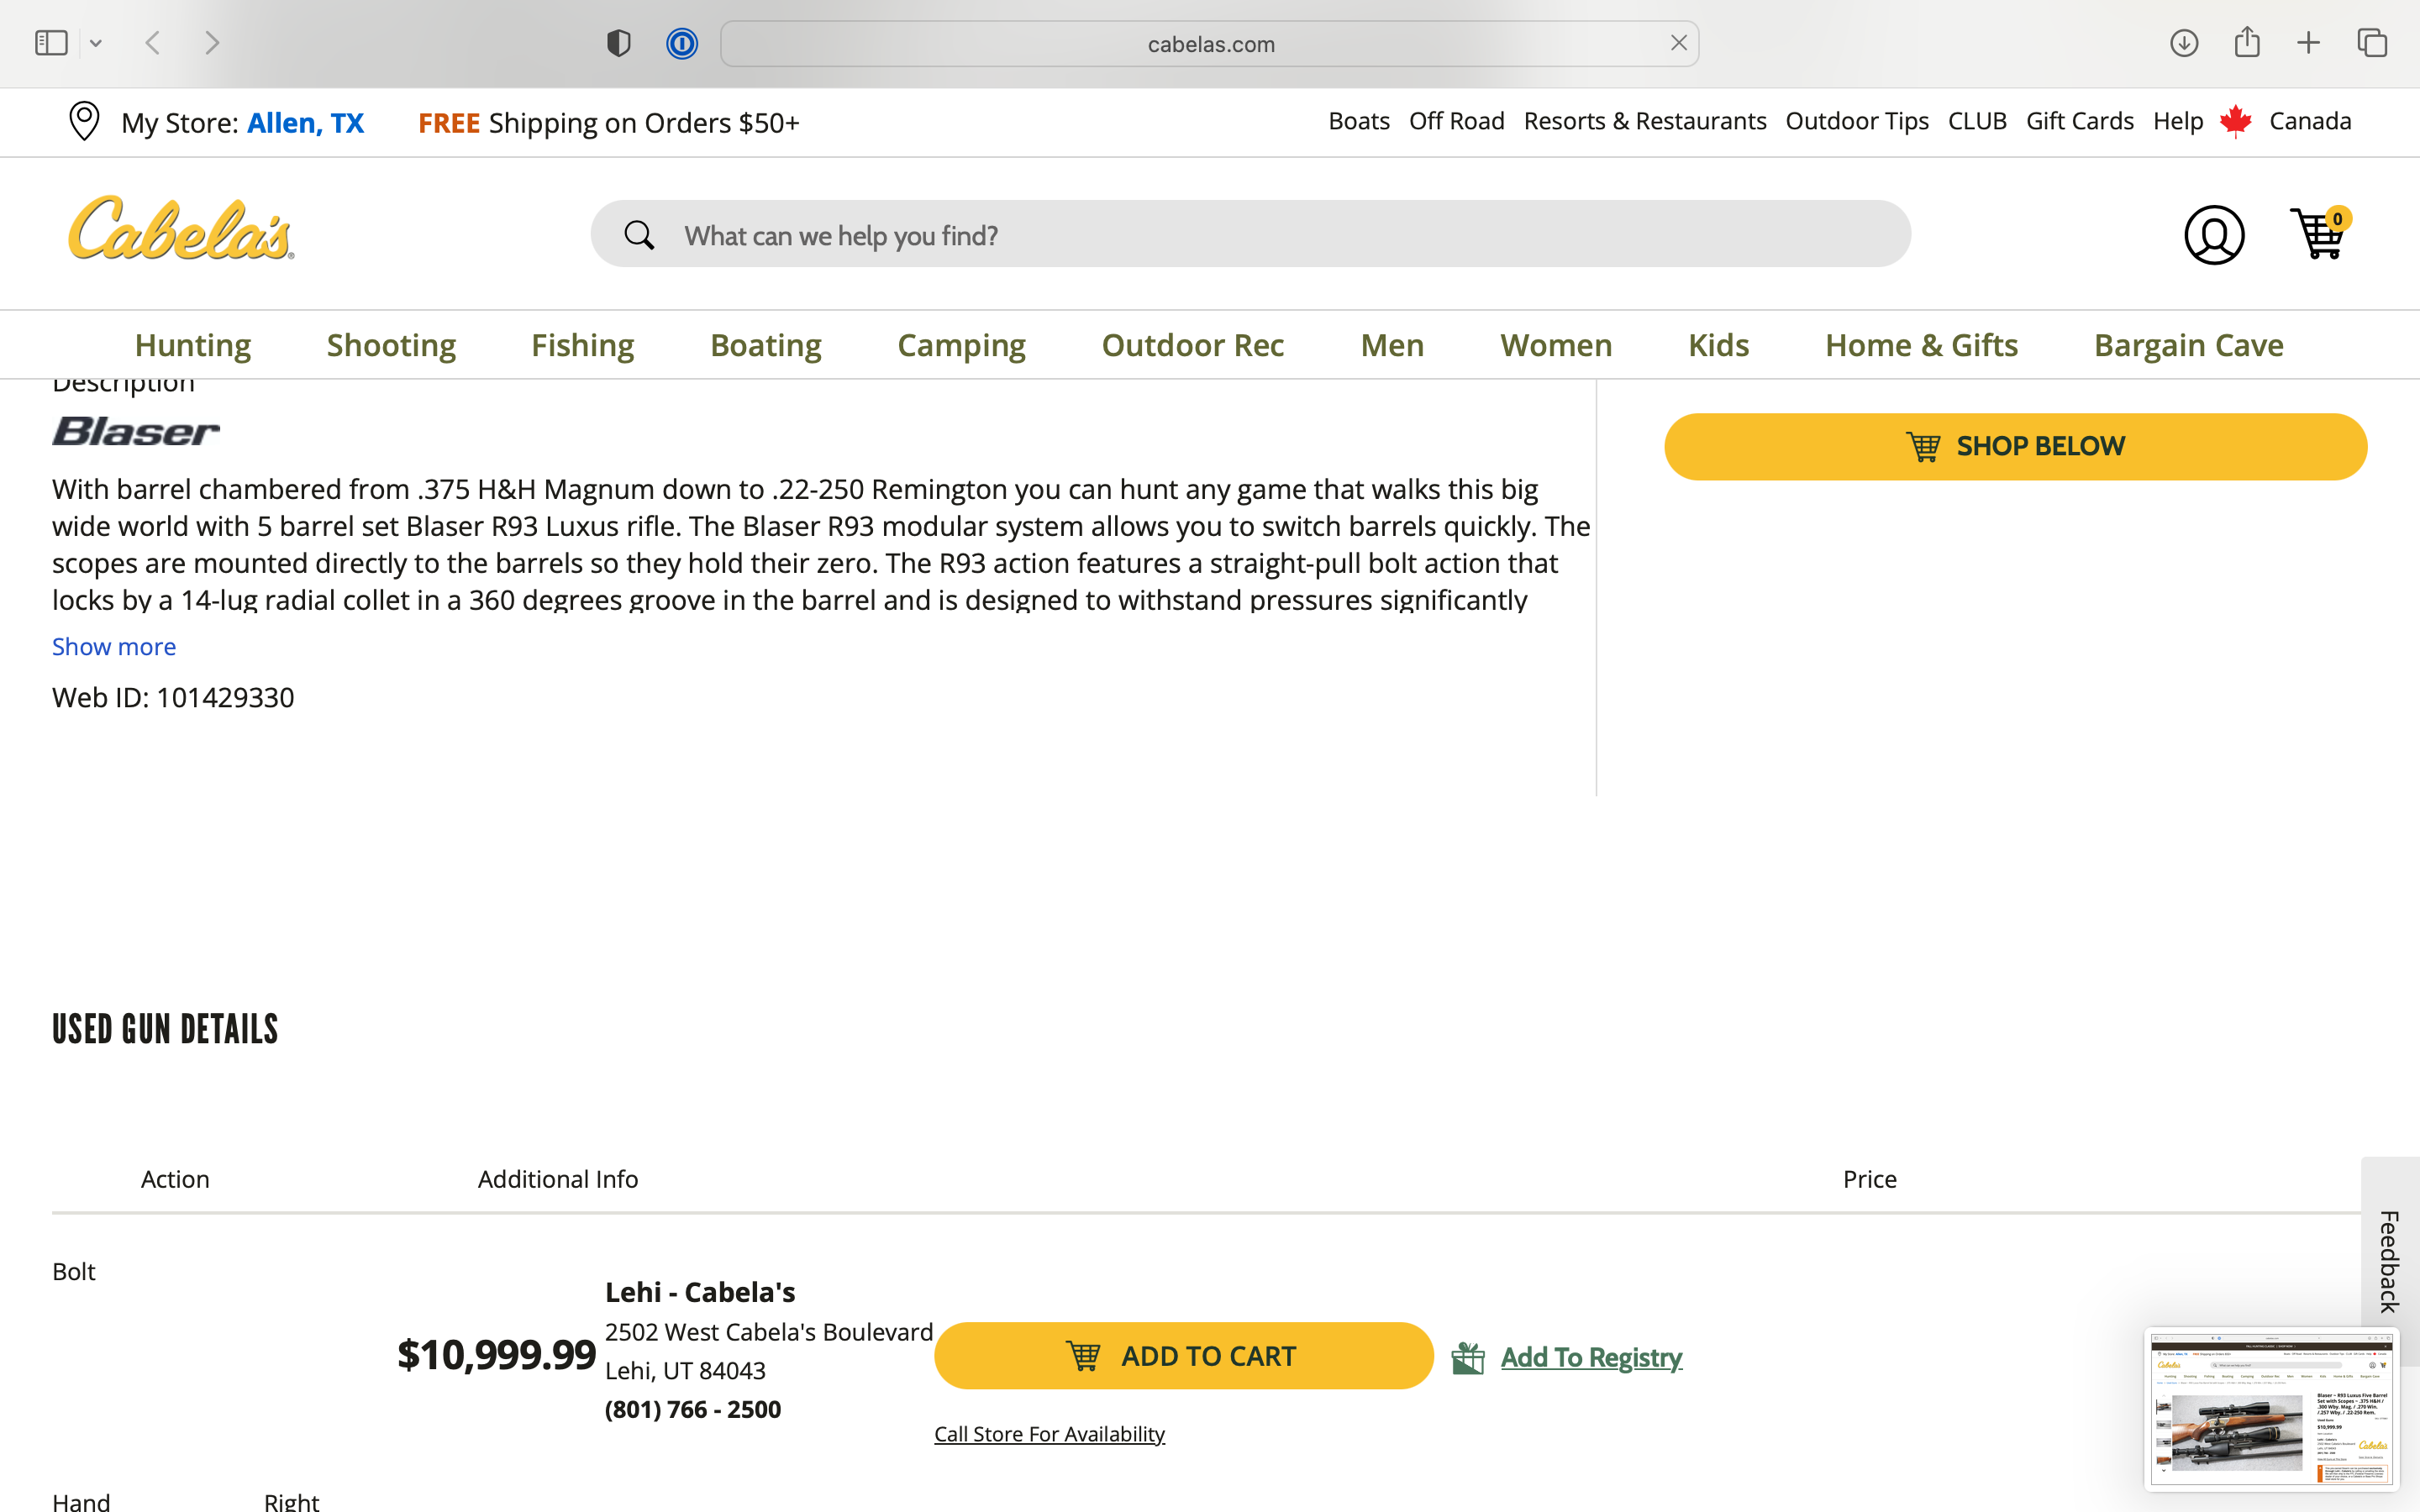Click the gift registry icon
The width and height of the screenshot is (2420, 1512).
1468,1358
